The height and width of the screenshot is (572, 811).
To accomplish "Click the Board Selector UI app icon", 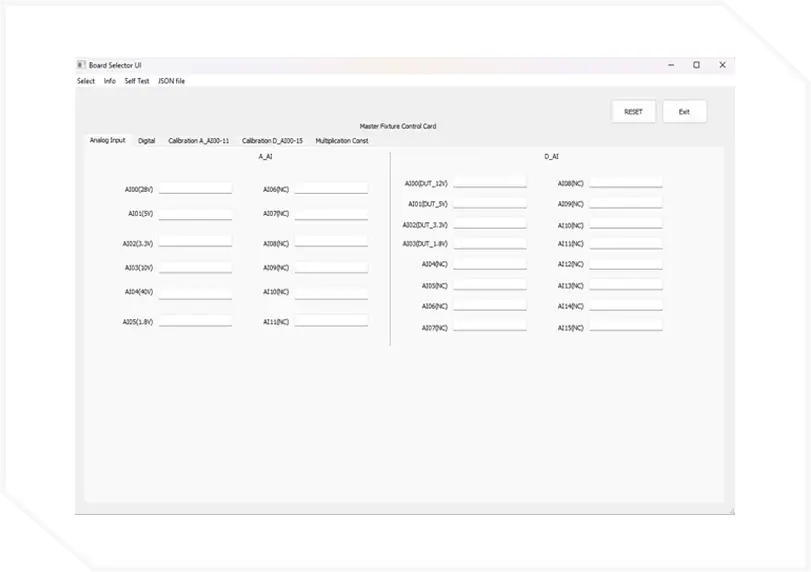I will point(81,65).
